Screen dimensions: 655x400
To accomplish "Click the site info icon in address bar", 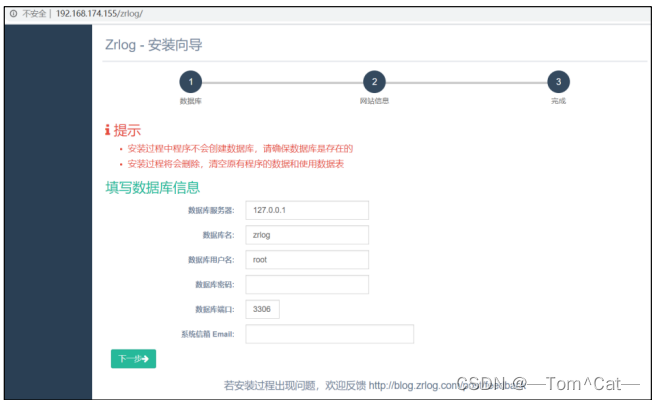I will [13, 14].
